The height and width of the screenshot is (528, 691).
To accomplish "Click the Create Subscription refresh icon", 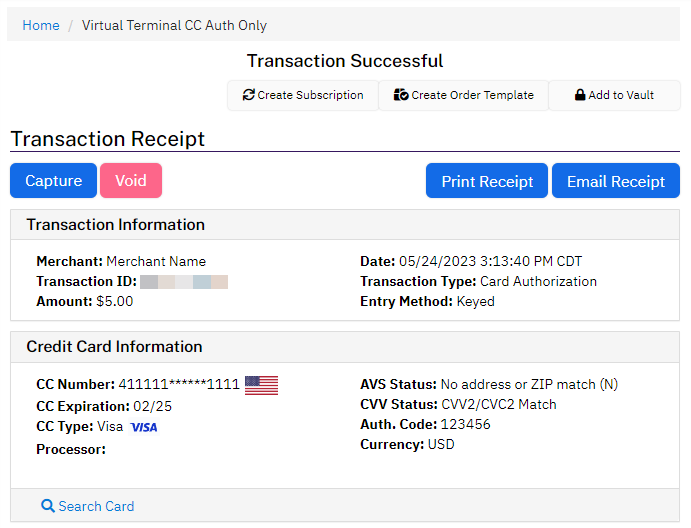I will pyautogui.click(x=249, y=95).
